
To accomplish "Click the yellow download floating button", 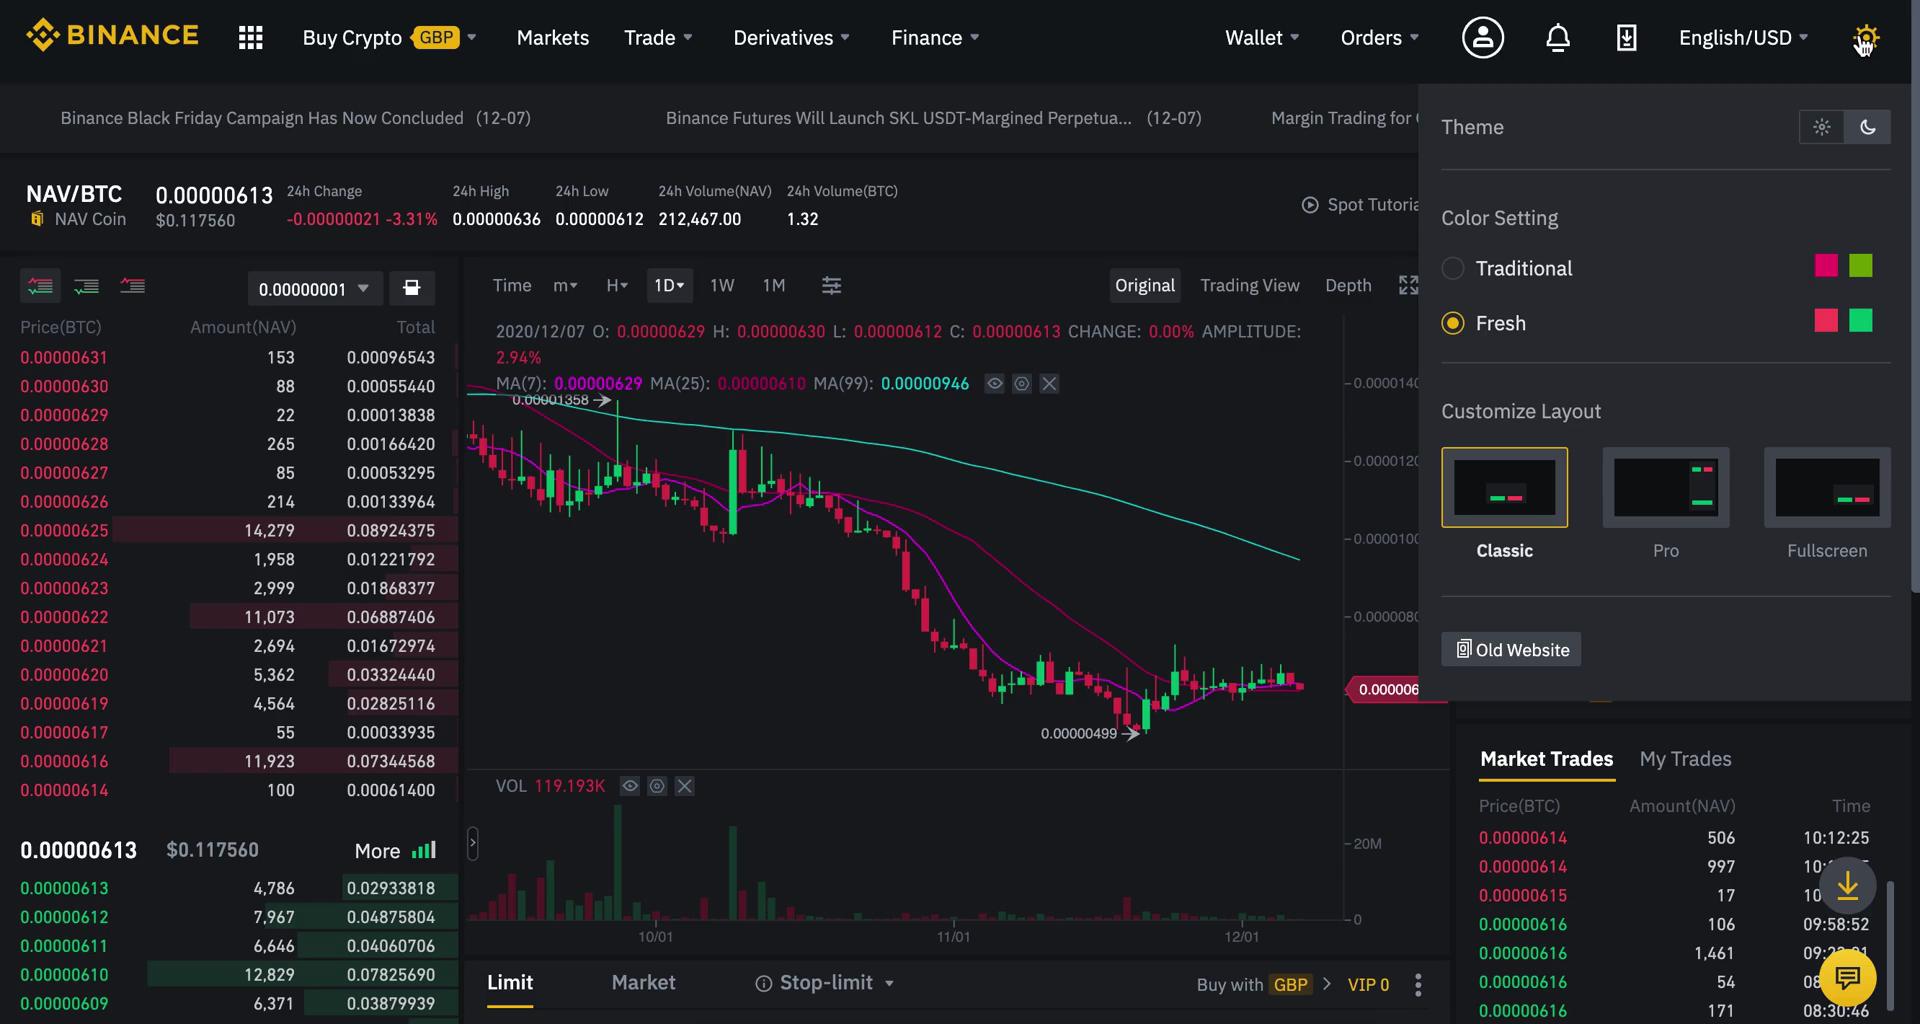I will [1847, 885].
